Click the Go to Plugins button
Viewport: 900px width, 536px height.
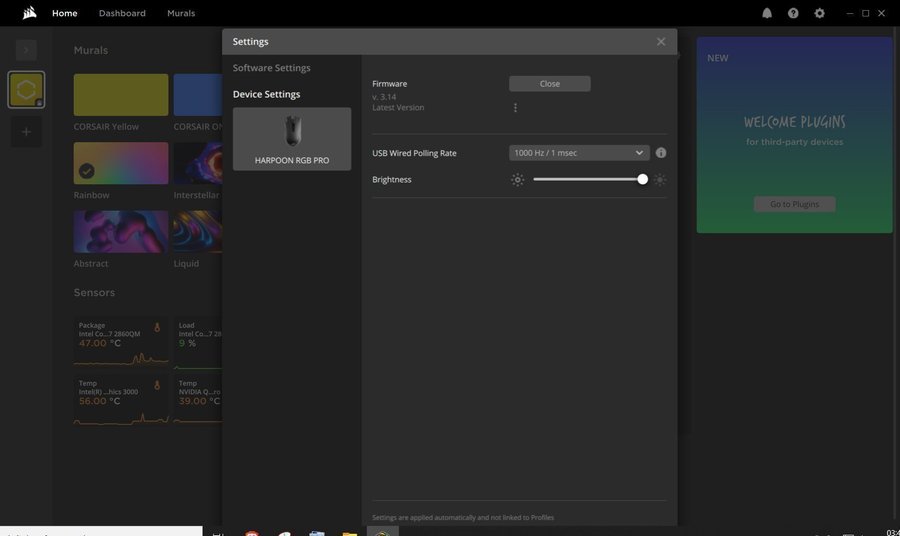coord(794,204)
